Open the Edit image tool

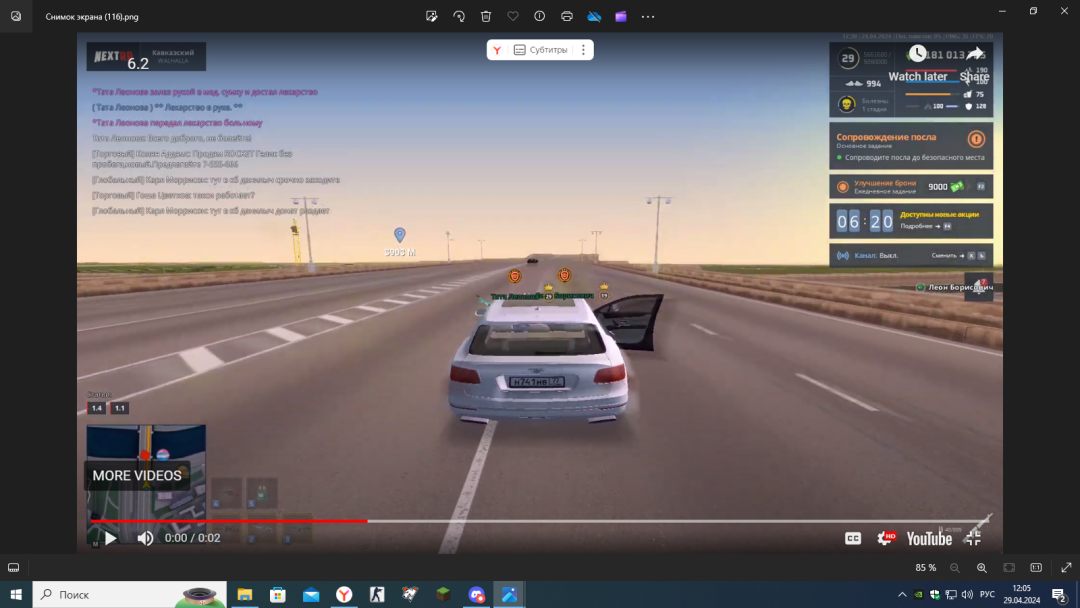(432, 17)
